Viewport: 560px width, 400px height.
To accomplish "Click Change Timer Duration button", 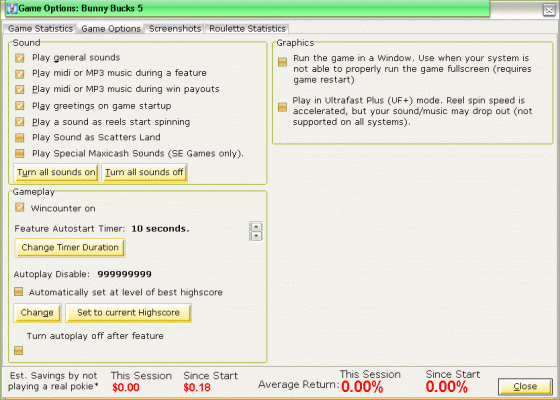I will 70,248.
